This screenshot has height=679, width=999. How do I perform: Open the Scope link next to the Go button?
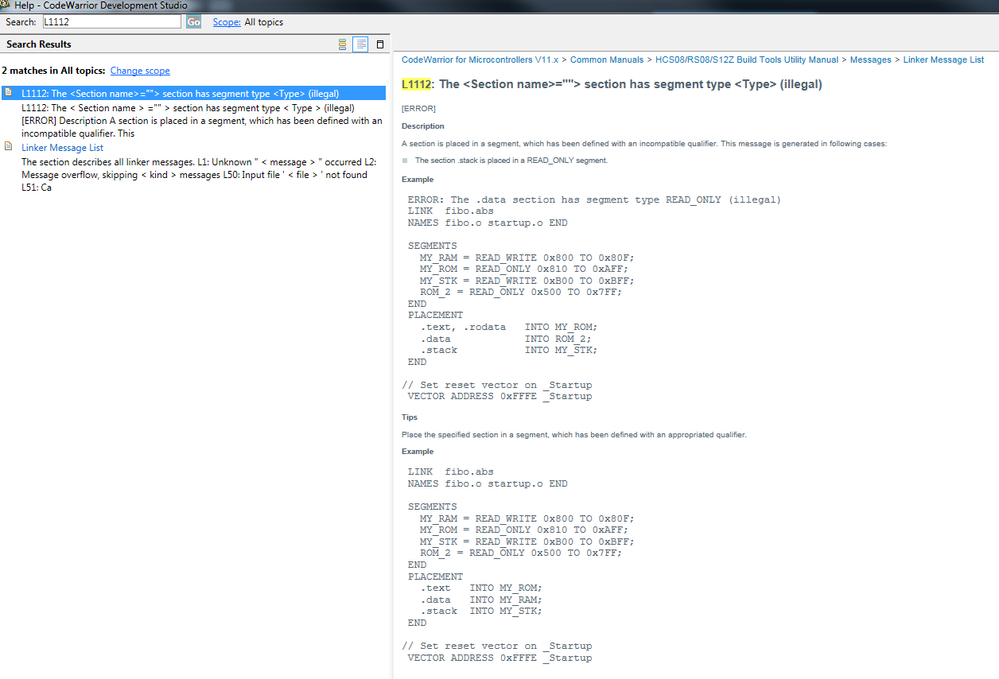[x=226, y=22]
